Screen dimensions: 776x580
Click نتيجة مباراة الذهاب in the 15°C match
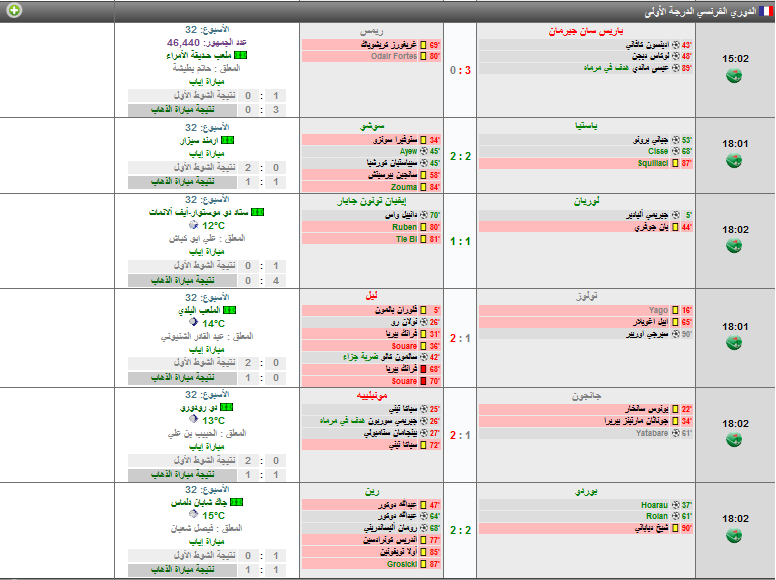(183, 570)
